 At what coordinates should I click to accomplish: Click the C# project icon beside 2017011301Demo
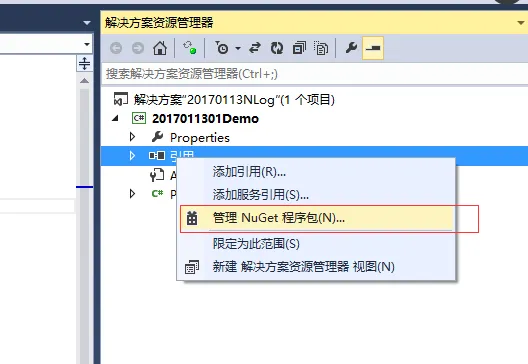point(139,118)
